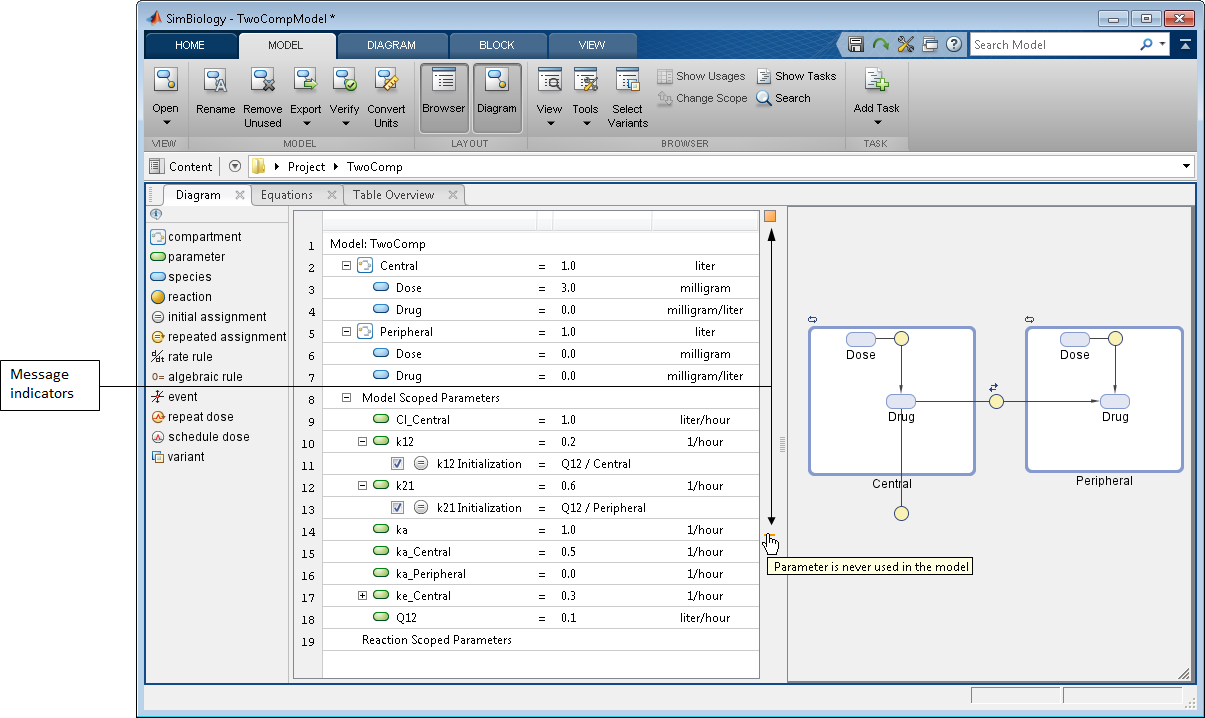Screen dimensions: 1205x718
Task: Switch to the BLOCK ribbon tab
Action: coord(497,45)
